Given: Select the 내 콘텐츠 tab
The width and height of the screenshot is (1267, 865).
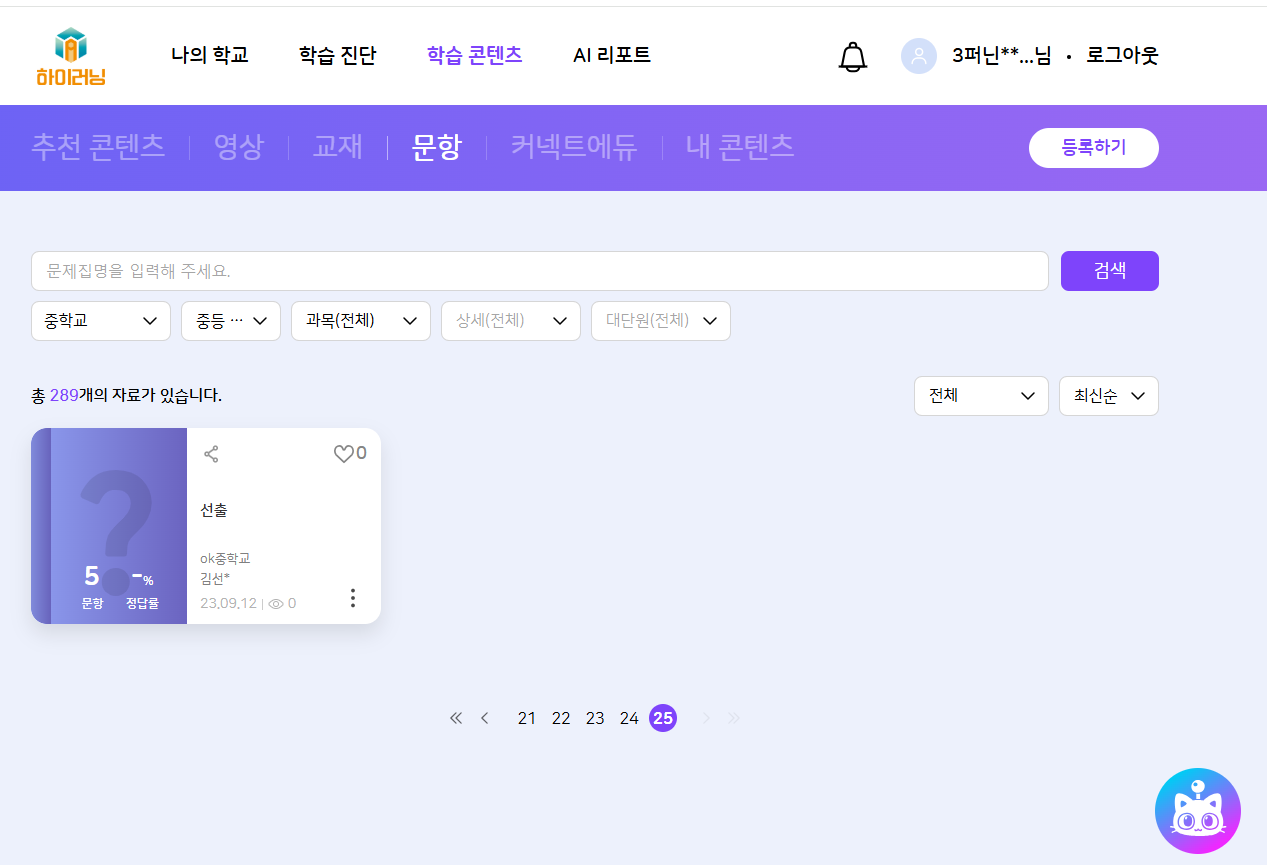Looking at the screenshot, I should [x=739, y=147].
